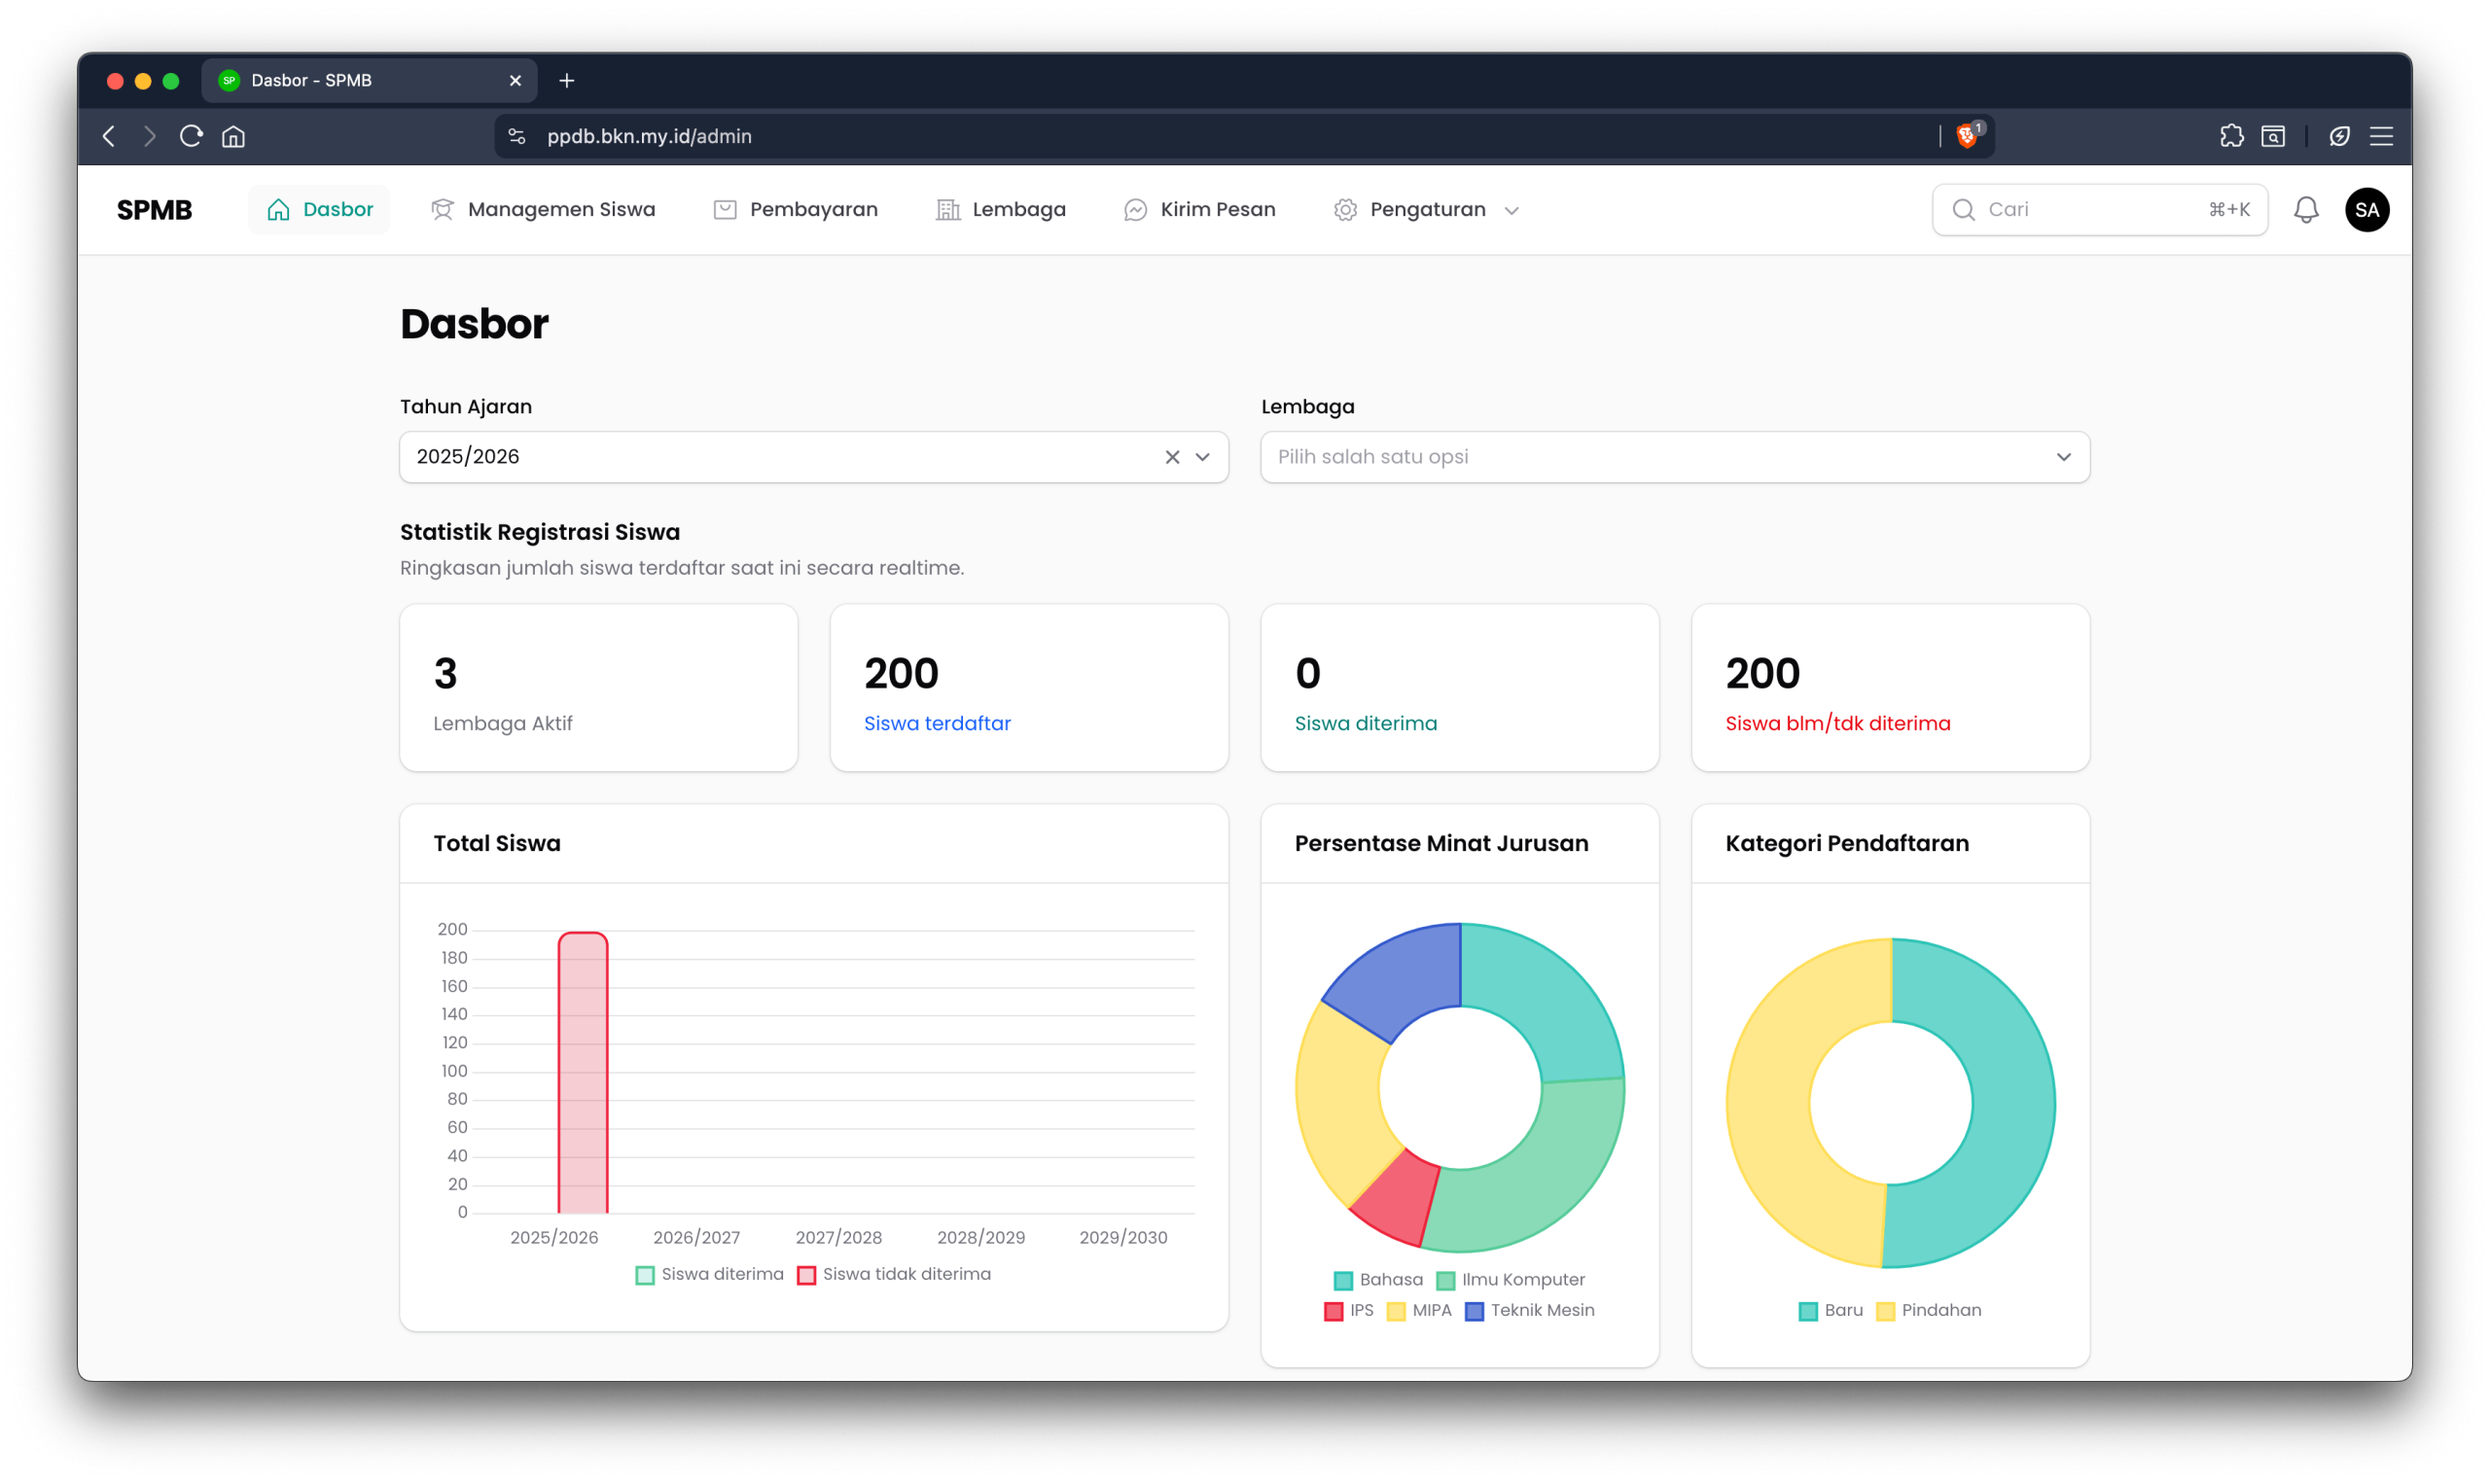Expand the Pengaturan menu
Image resolution: width=2490 pixels, height=1484 pixels.
[1426, 210]
